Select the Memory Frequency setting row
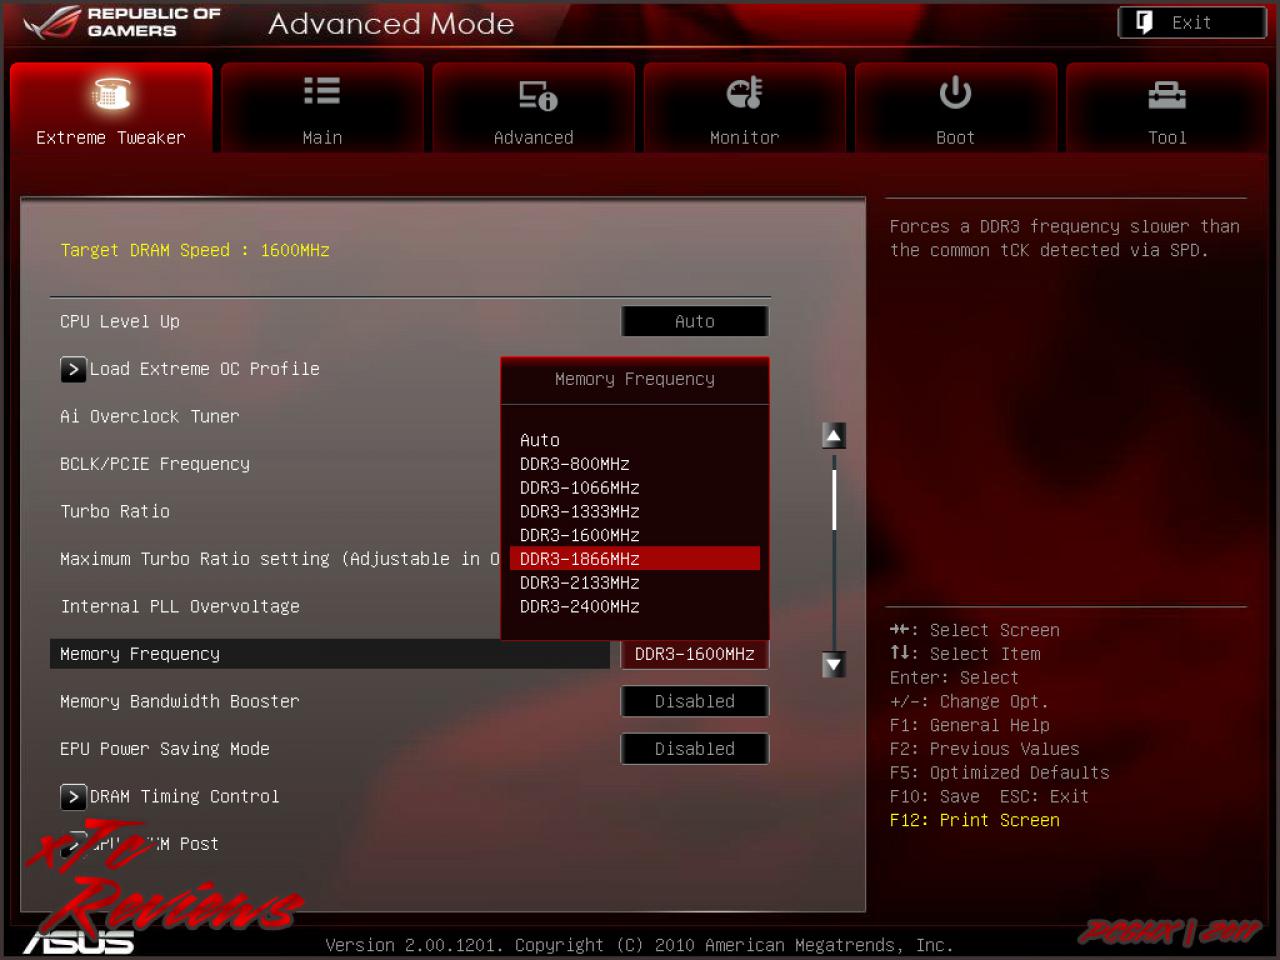Image resolution: width=1280 pixels, height=960 pixels. click(330, 654)
